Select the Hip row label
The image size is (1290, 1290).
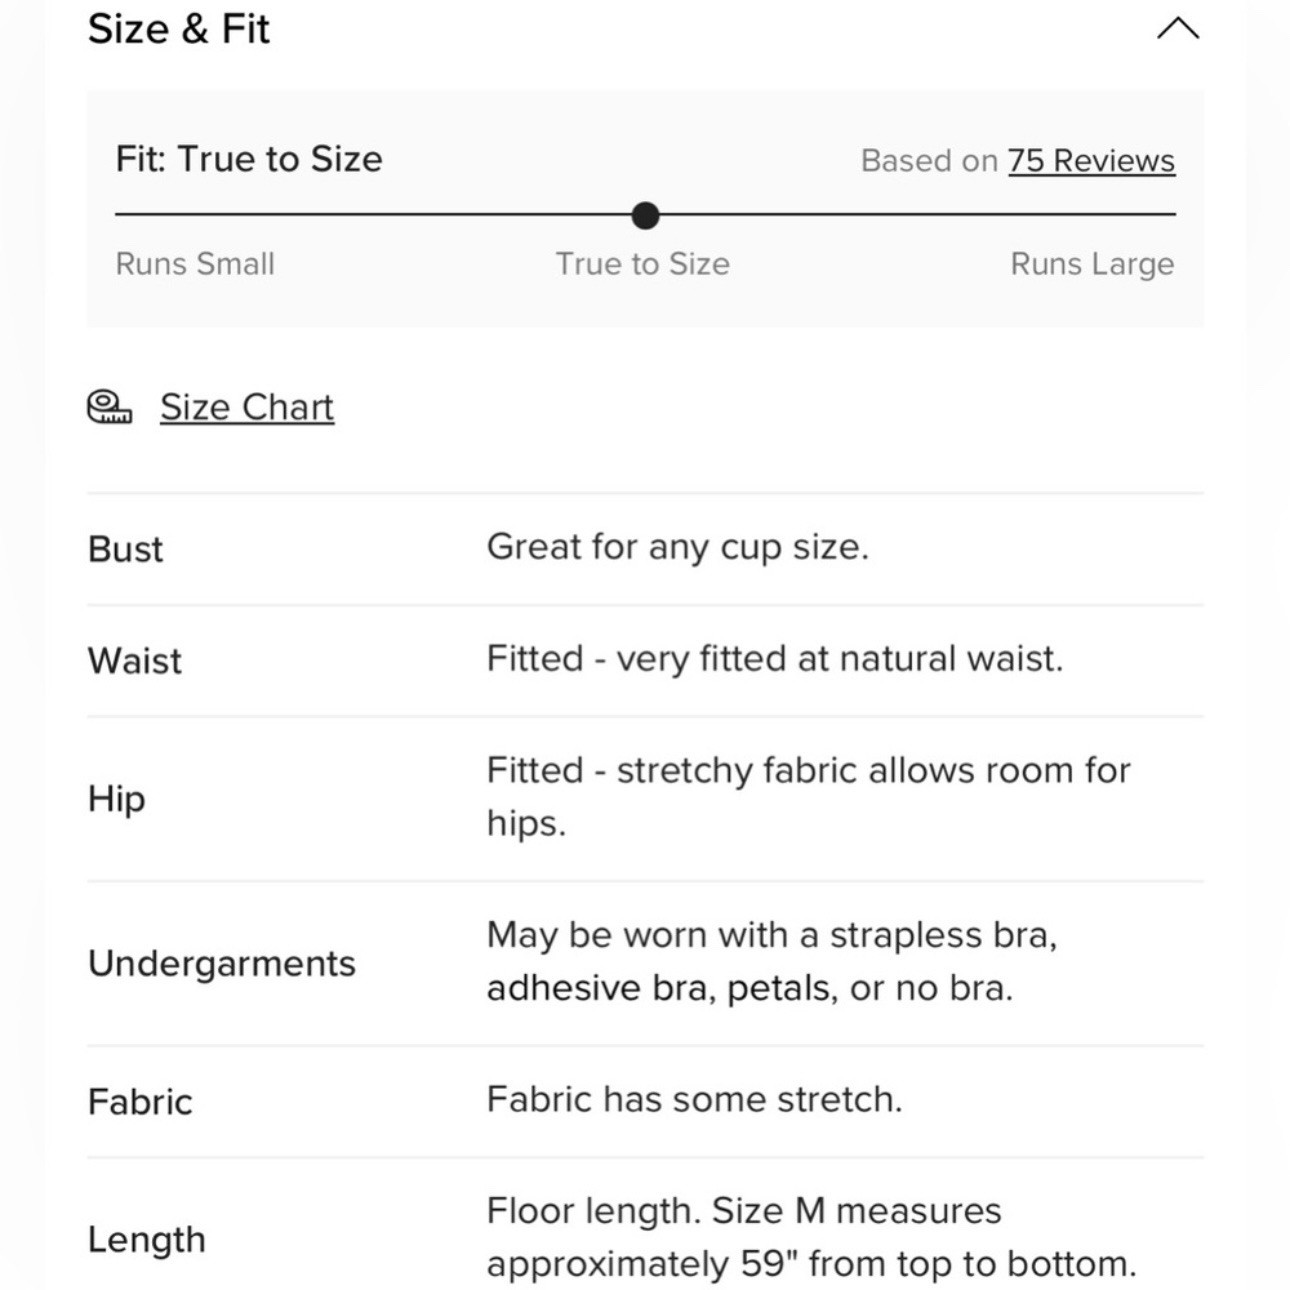(117, 799)
